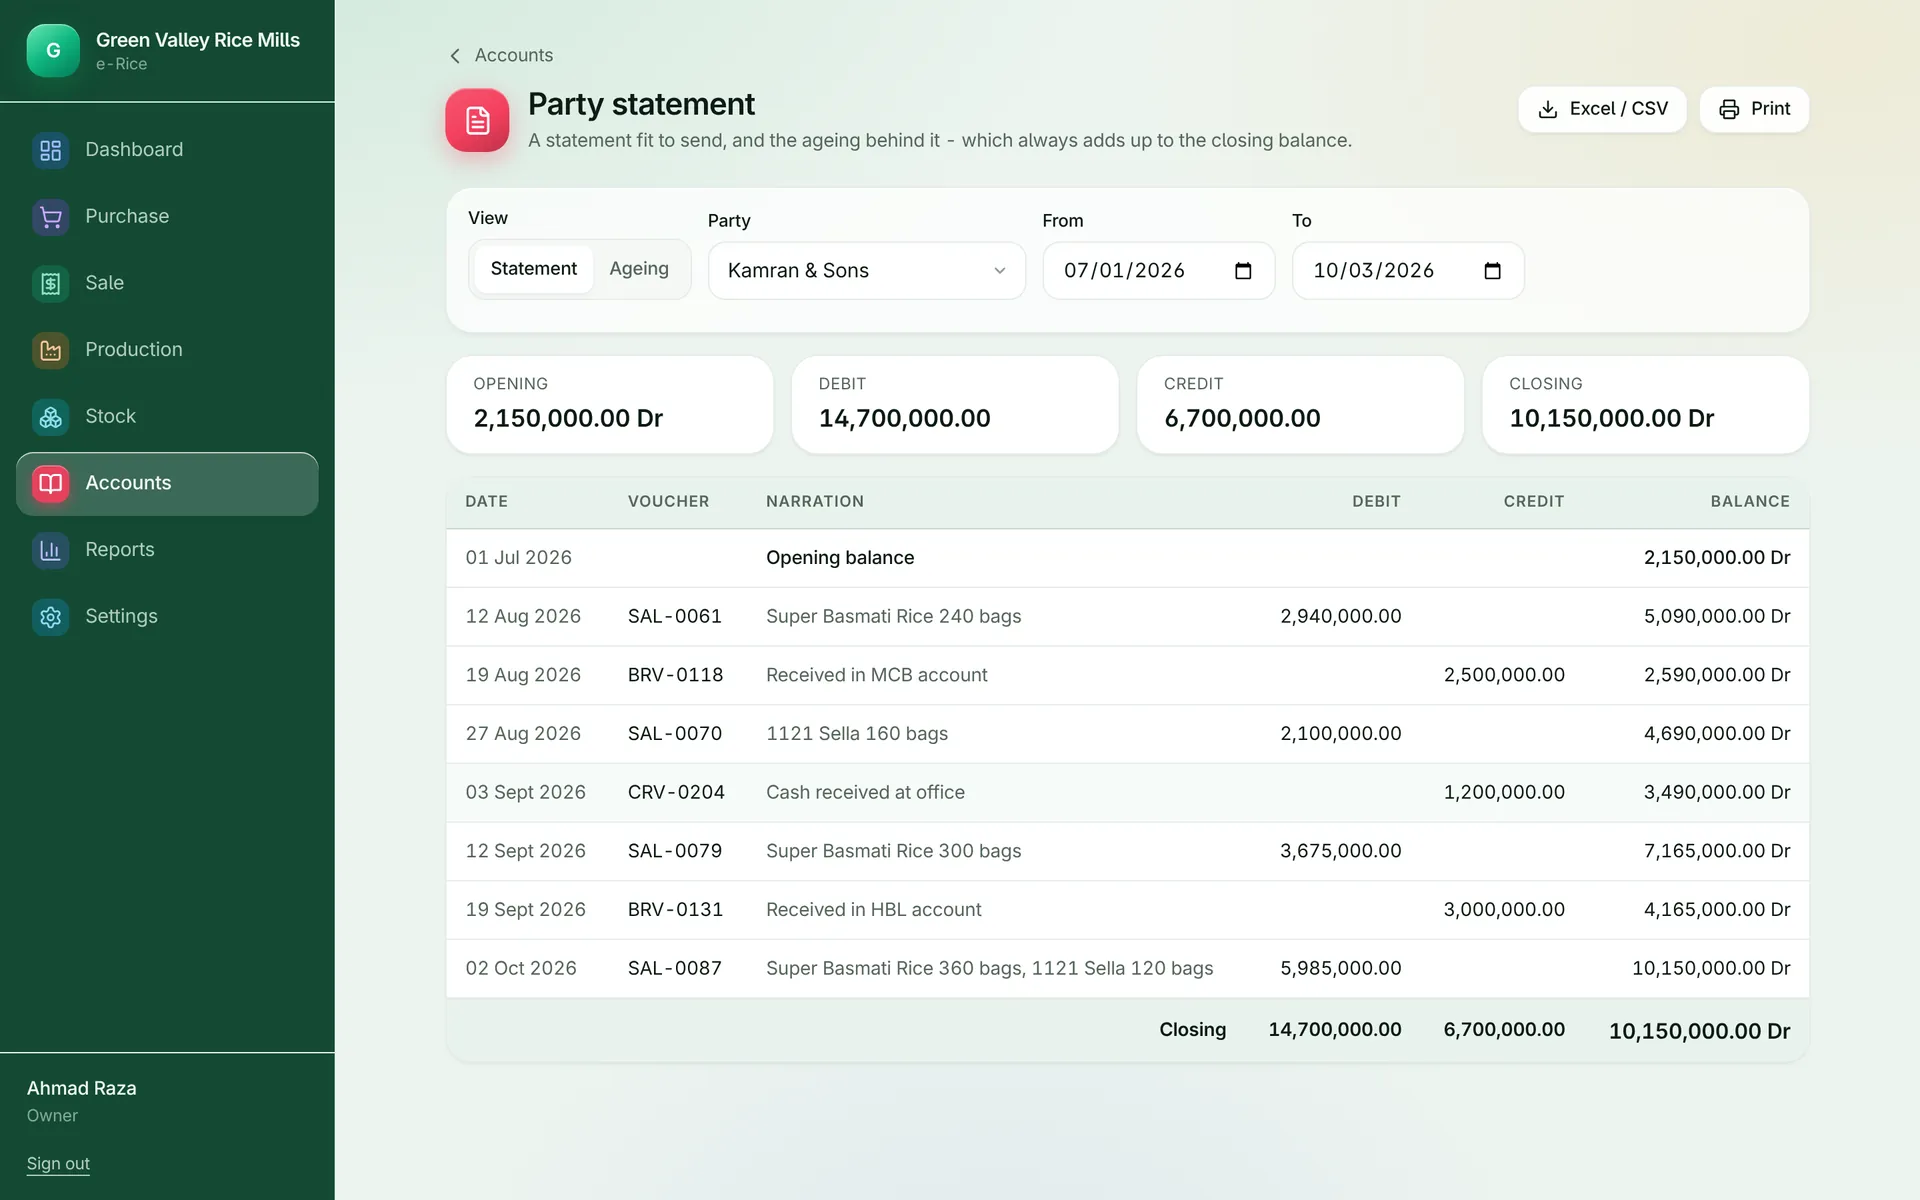Click the Reports bar chart icon
The height and width of the screenshot is (1200, 1920).
pos(51,550)
